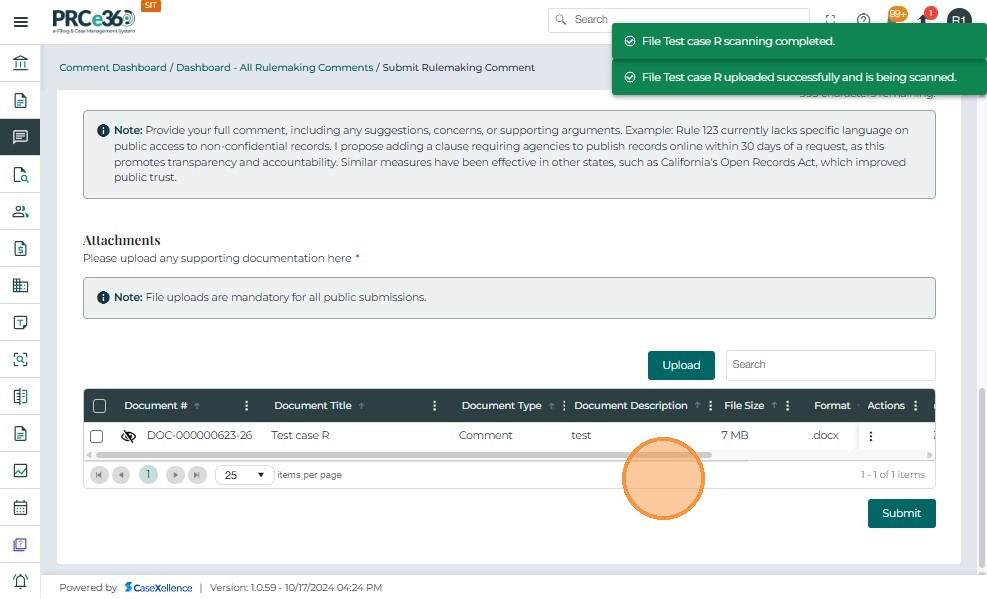
Task: Open the document page sidebar icon below the courthouse
Action: click(x=20, y=101)
